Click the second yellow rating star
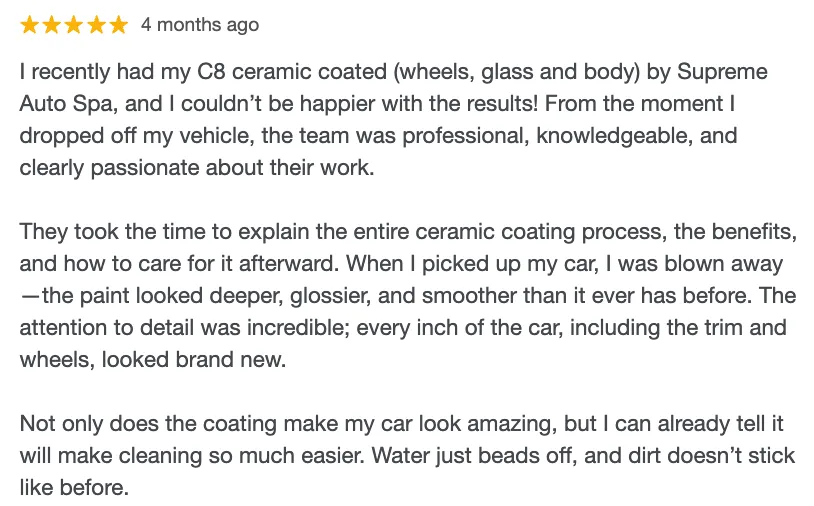 pyautogui.click(x=52, y=25)
